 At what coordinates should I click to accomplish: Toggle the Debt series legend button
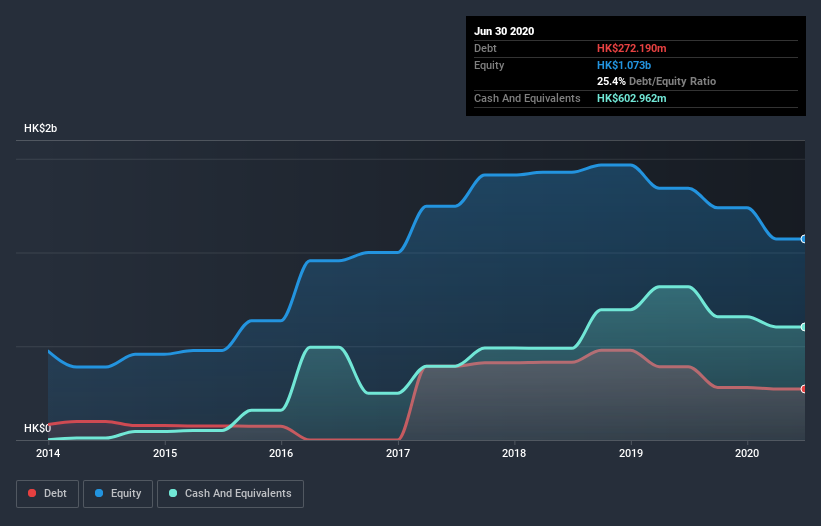(x=48, y=494)
